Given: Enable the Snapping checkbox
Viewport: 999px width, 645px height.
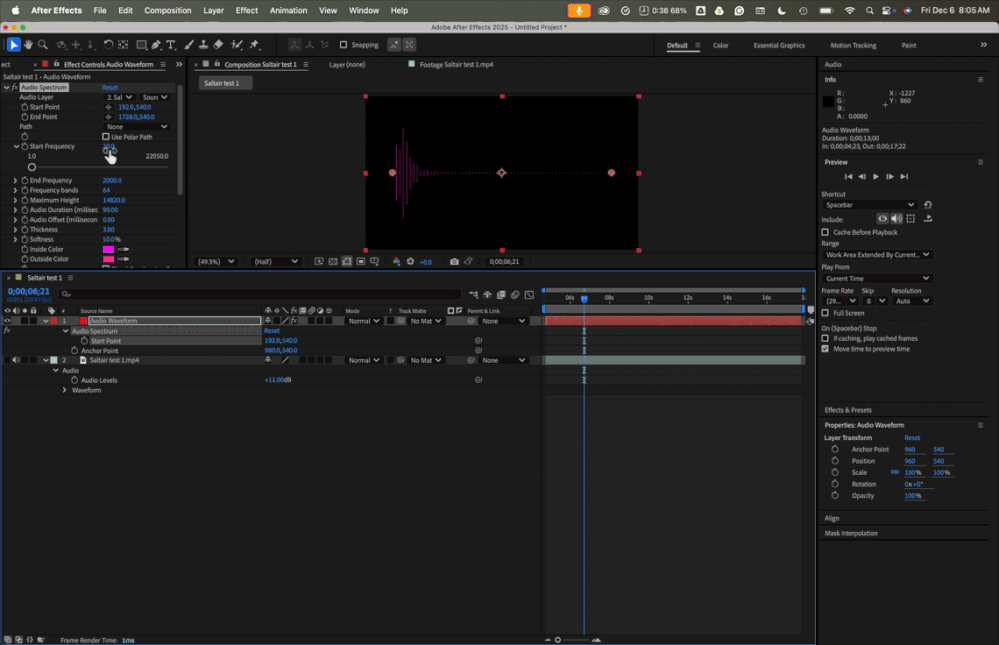Looking at the screenshot, I should click(x=343, y=45).
